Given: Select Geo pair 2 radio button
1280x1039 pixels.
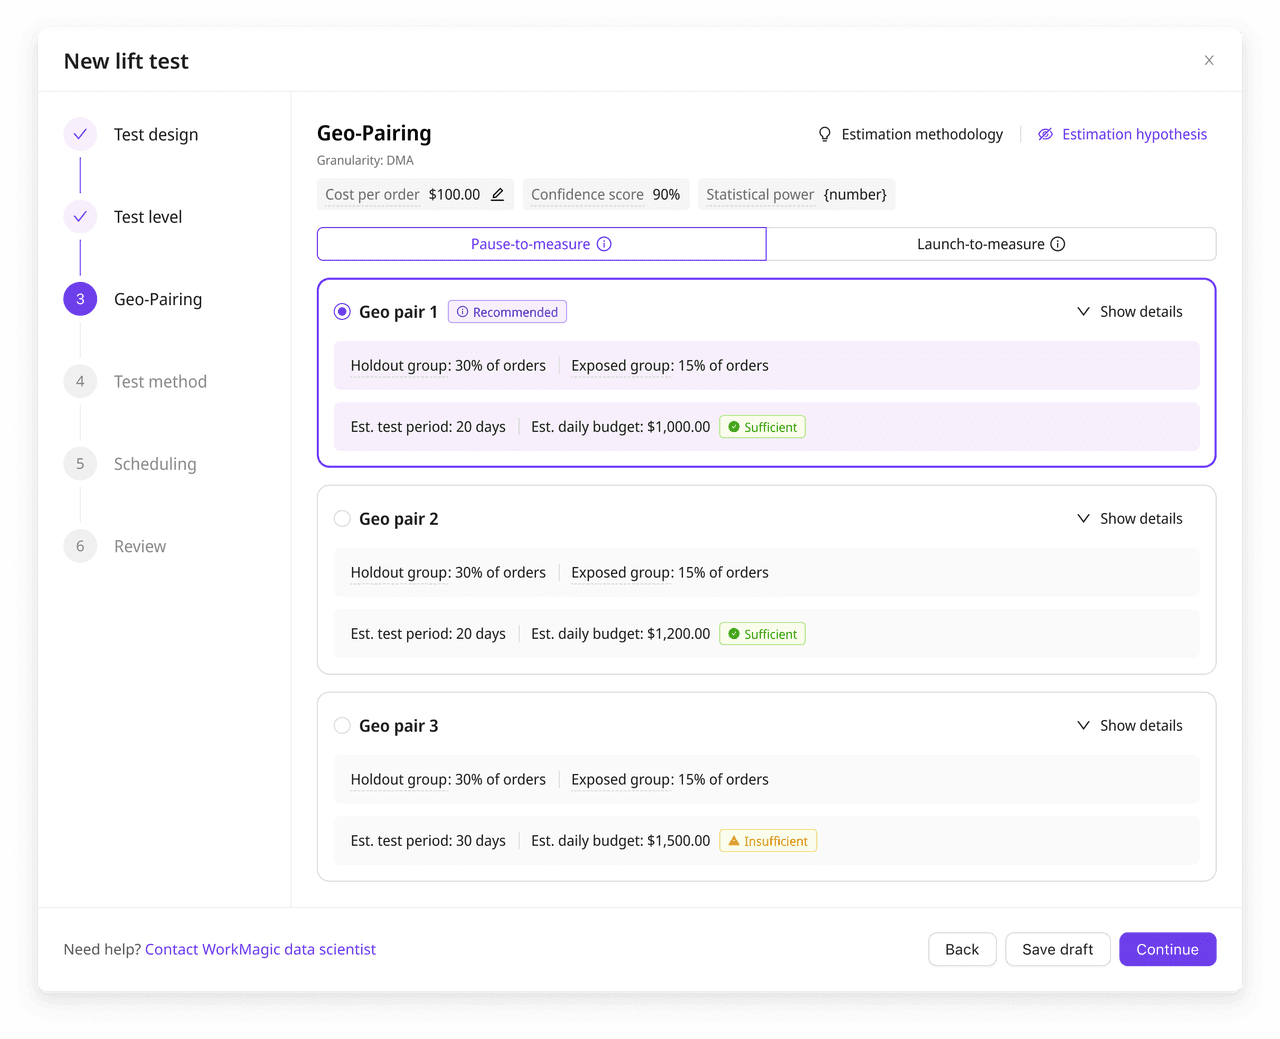Looking at the screenshot, I should pos(342,519).
